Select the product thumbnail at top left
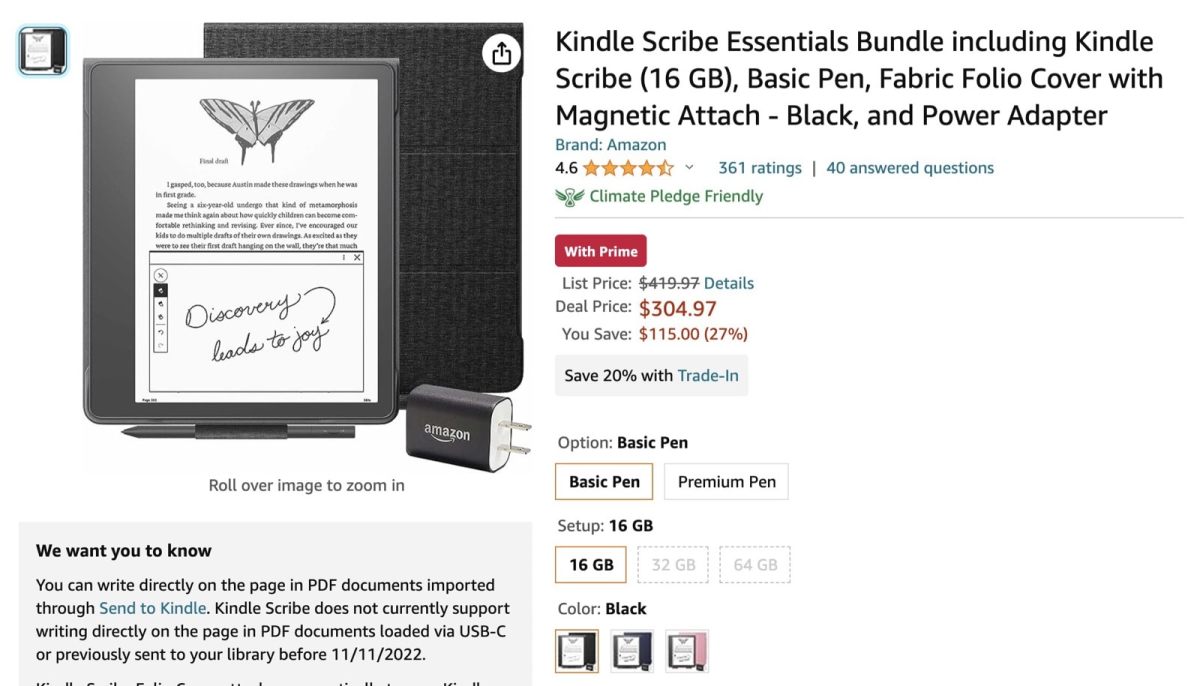 [43, 50]
